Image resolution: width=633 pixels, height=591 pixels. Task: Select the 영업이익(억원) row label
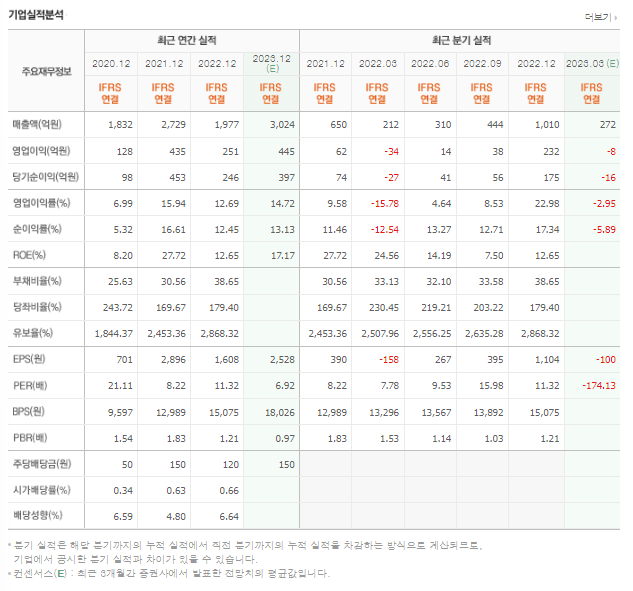tap(41, 151)
